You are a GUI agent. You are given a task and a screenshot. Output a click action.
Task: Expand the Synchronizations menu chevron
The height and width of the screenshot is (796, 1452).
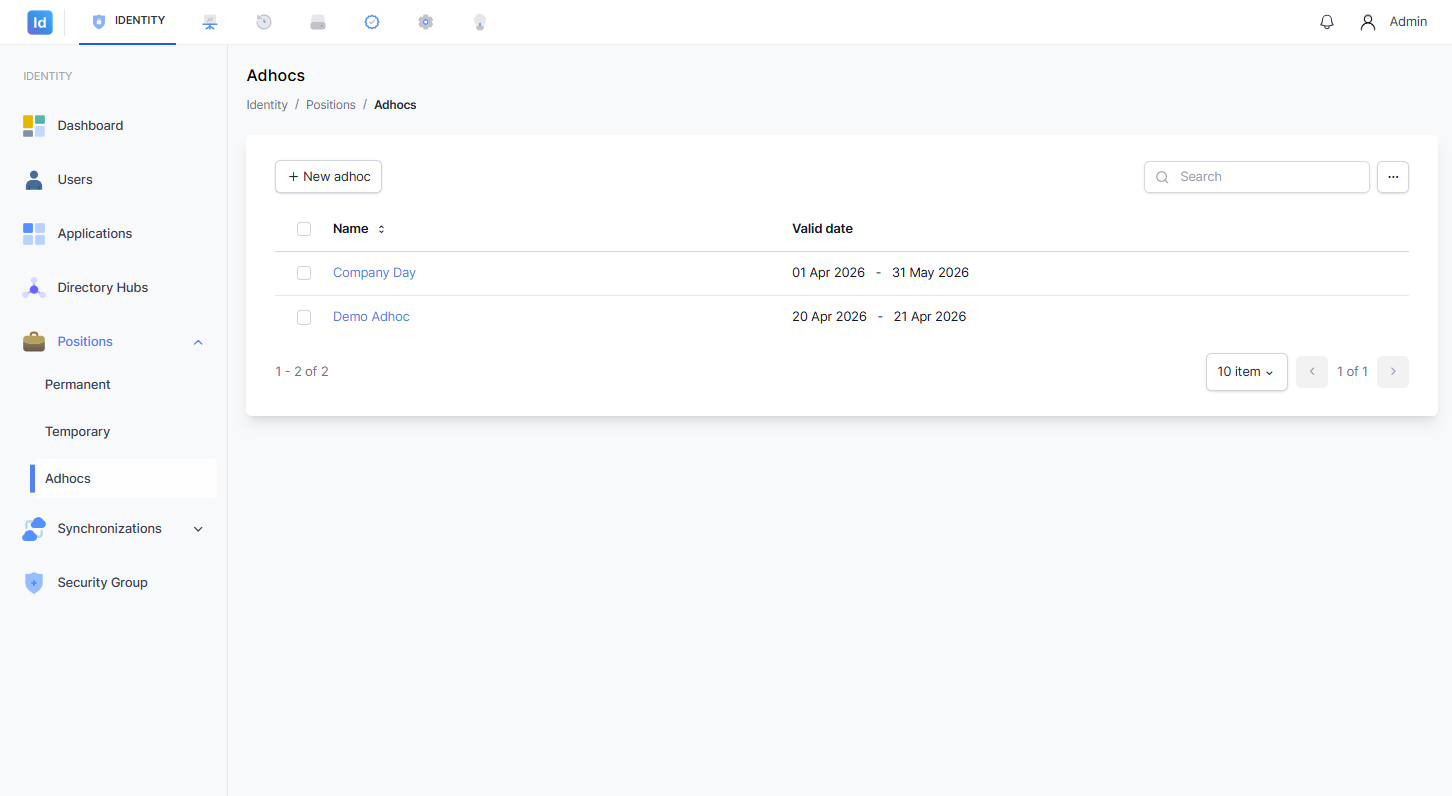point(198,529)
